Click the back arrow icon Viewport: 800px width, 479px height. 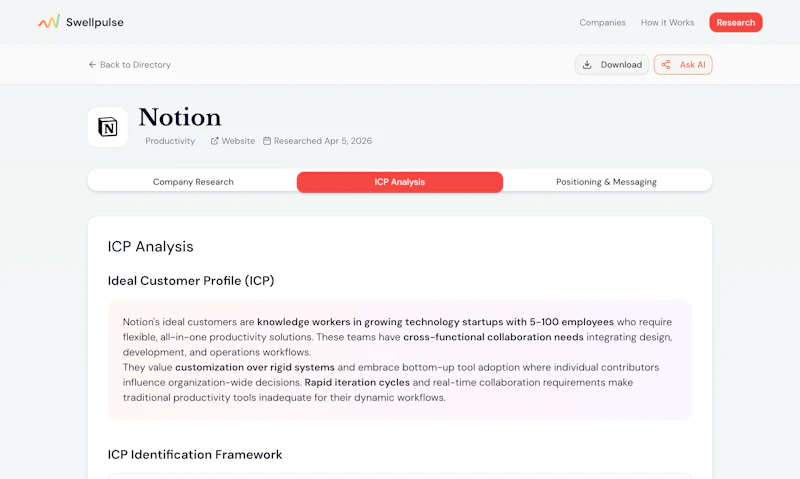point(92,65)
